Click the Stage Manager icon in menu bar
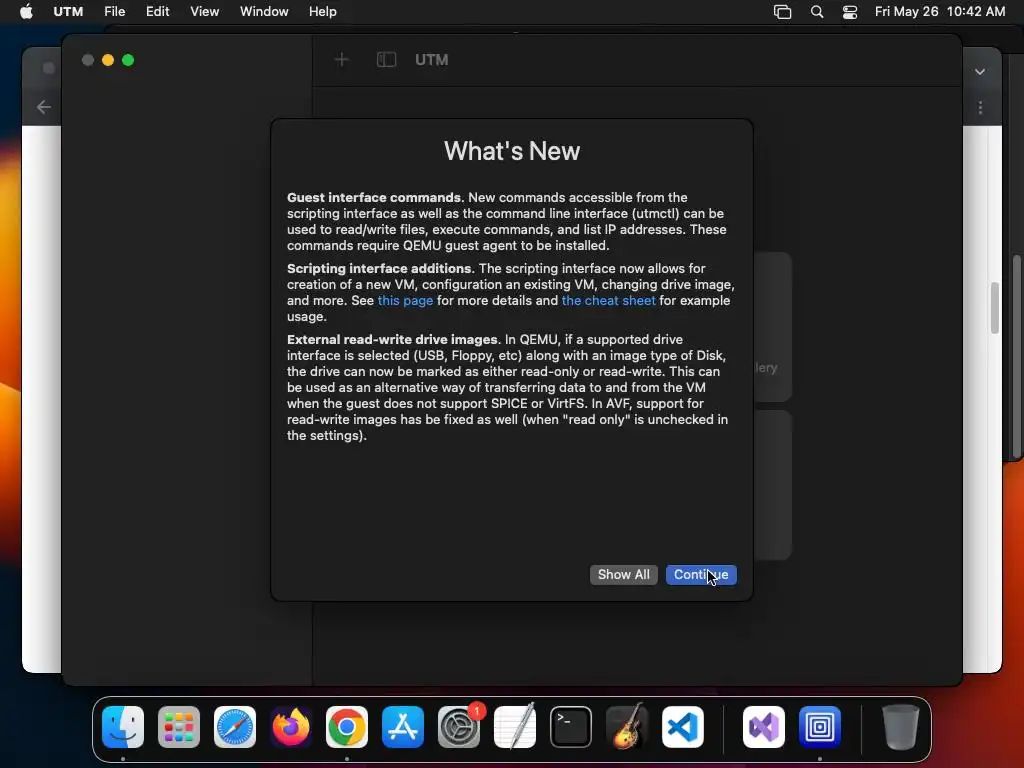The height and width of the screenshot is (768, 1024). tap(782, 12)
